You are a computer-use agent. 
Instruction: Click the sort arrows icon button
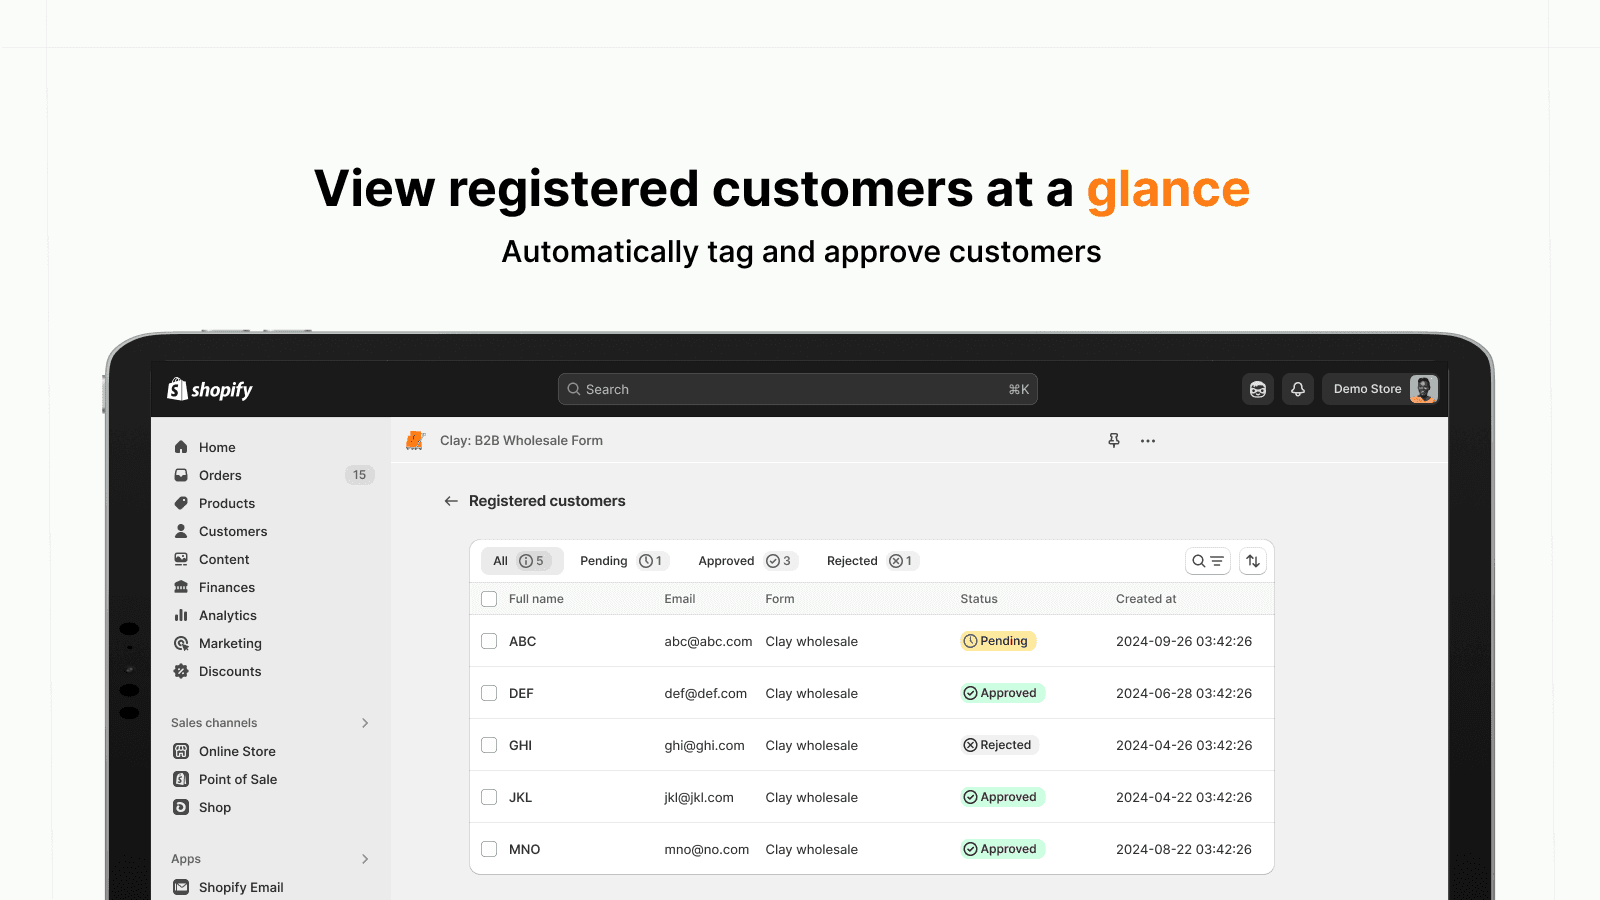(x=1253, y=561)
